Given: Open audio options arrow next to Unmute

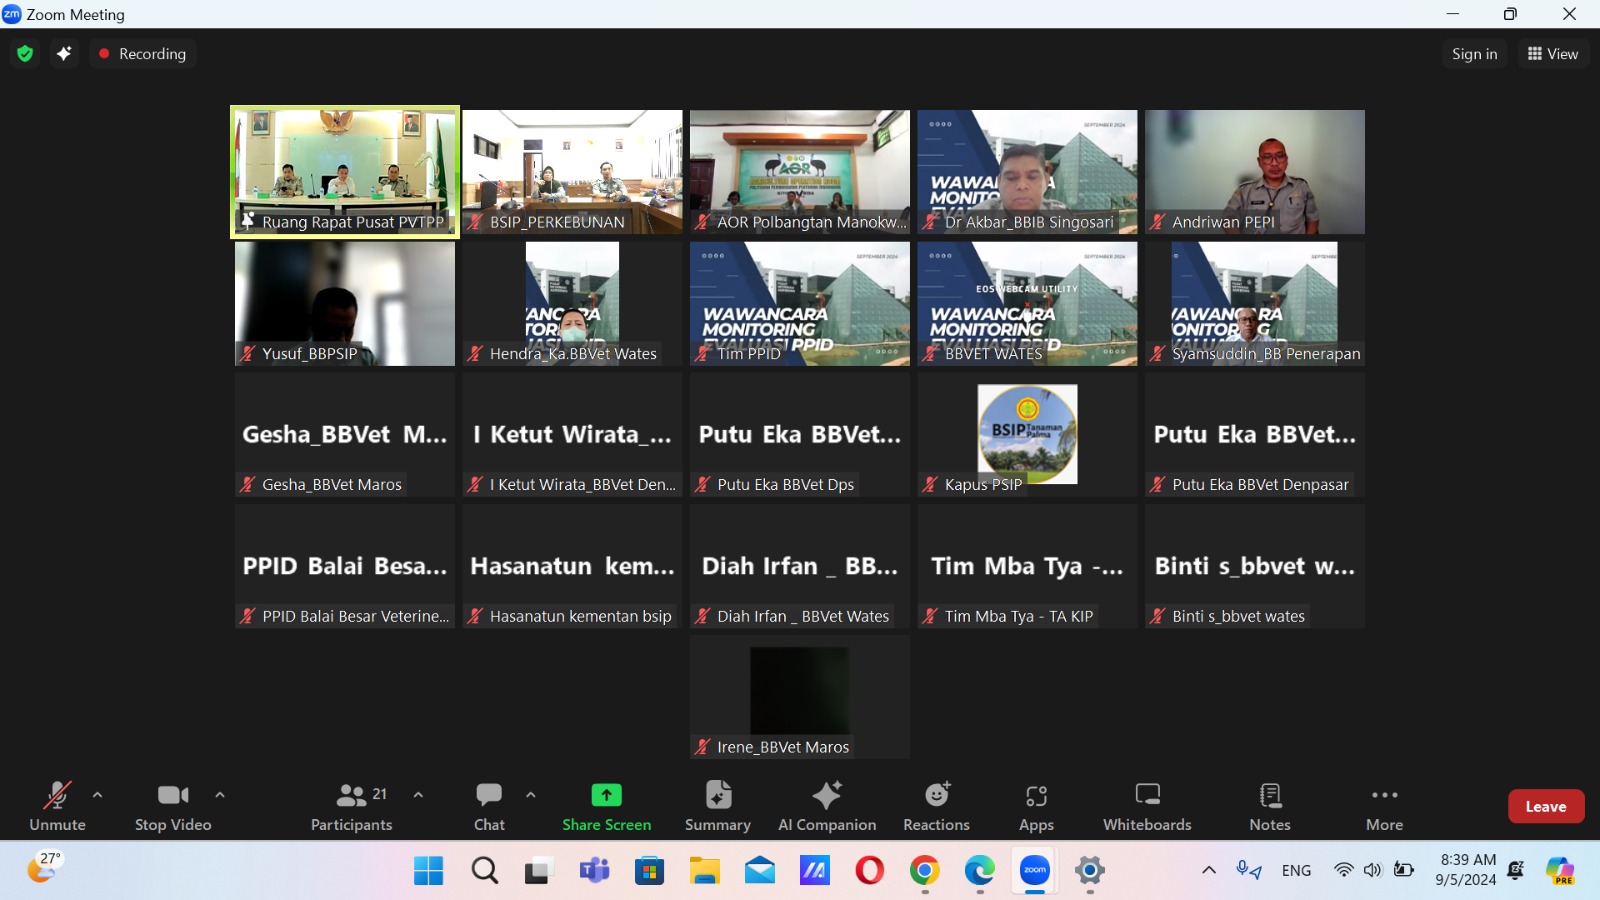Looking at the screenshot, I should [x=97, y=795].
